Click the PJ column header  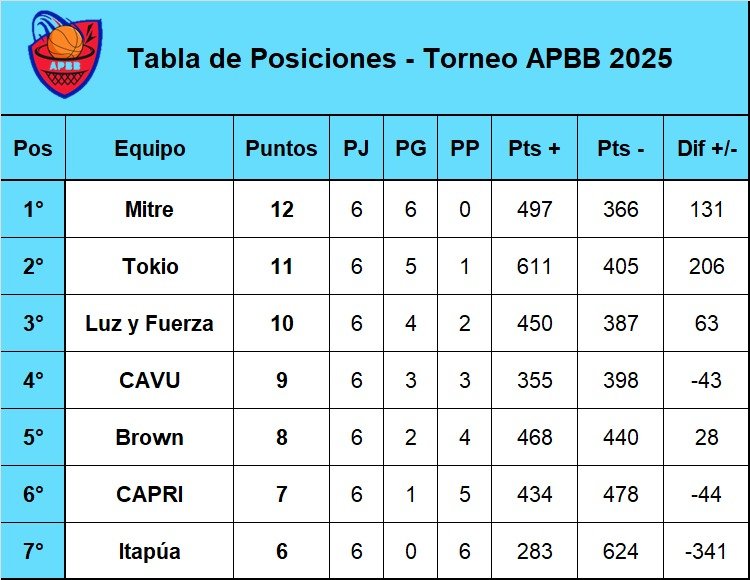[356, 148]
